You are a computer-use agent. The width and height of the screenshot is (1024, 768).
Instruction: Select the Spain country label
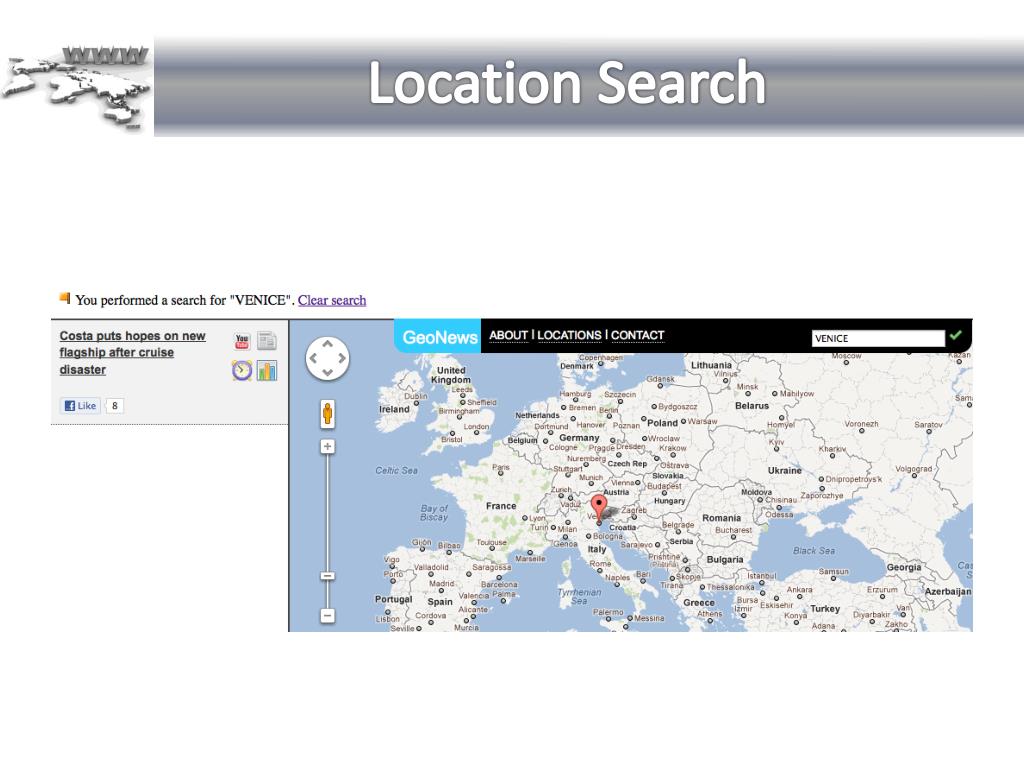pos(440,601)
